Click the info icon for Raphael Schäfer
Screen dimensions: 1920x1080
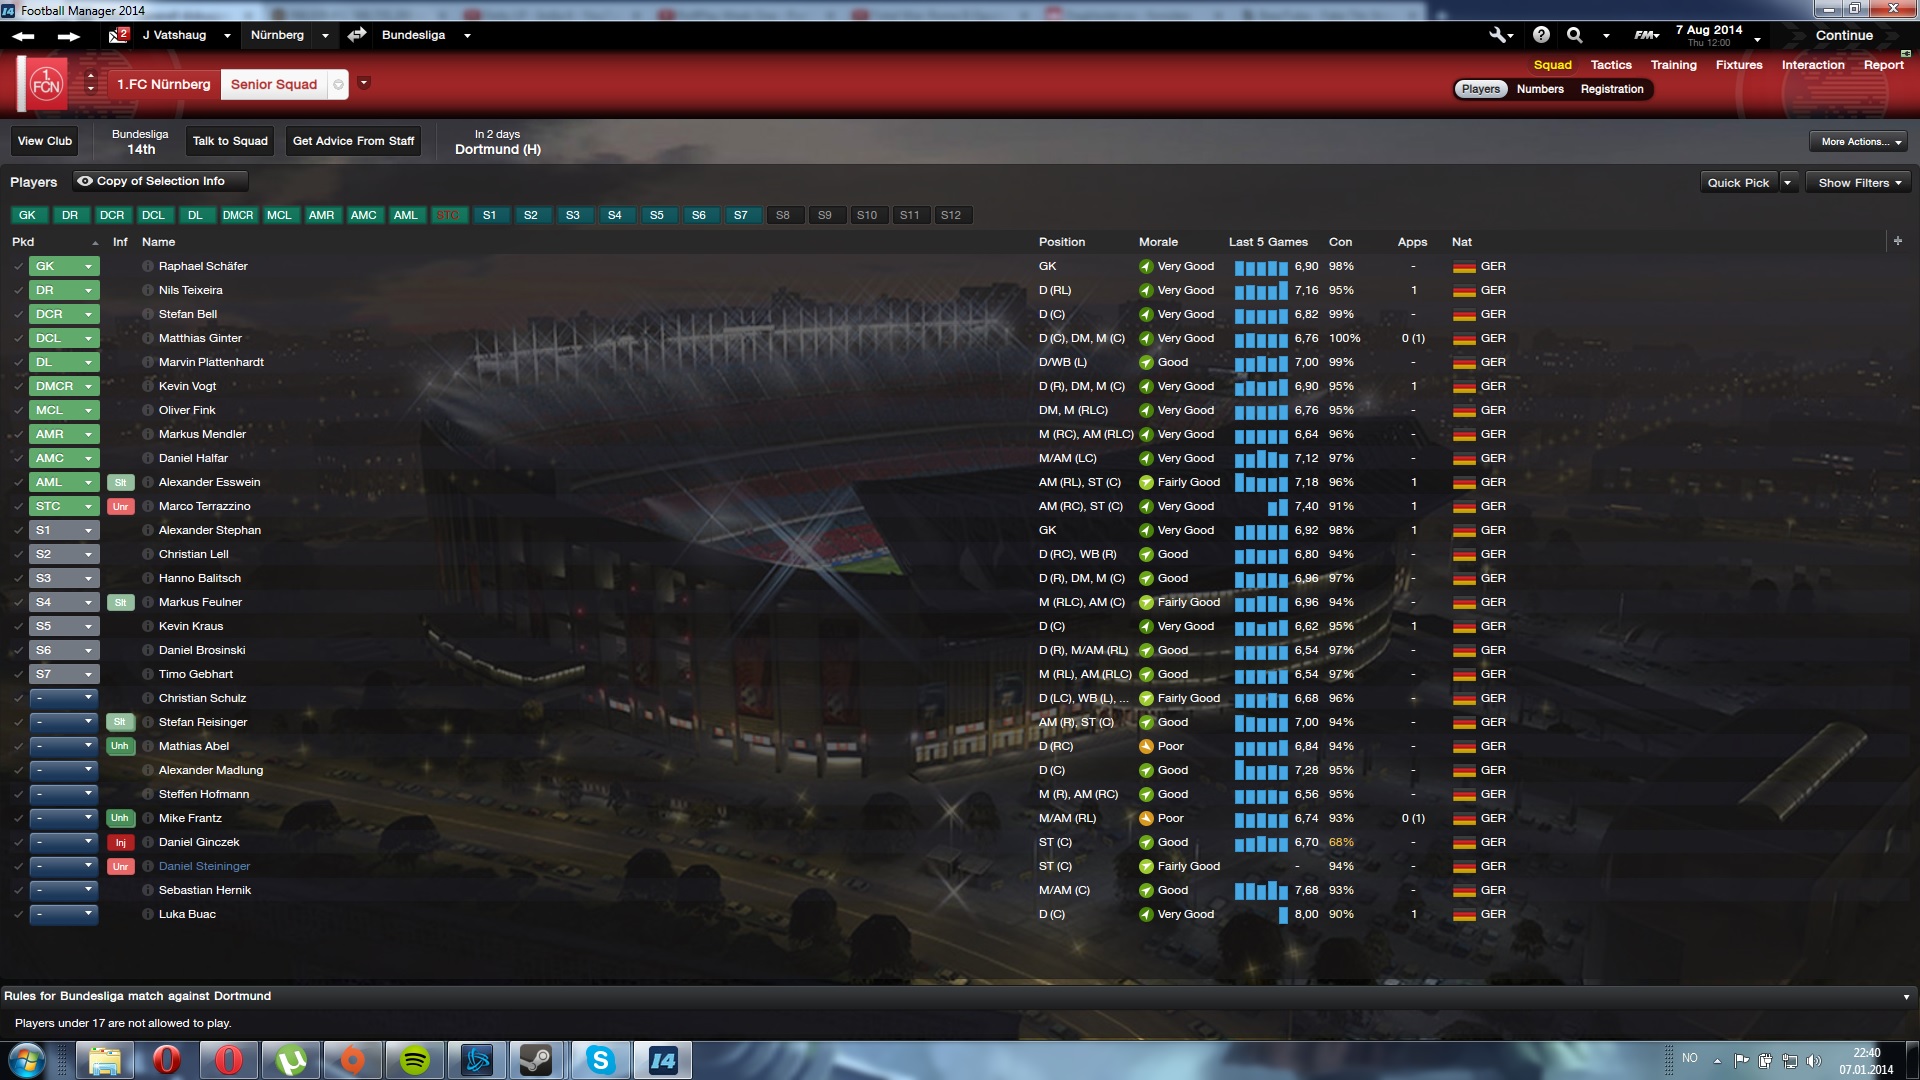pyautogui.click(x=148, y=266)
